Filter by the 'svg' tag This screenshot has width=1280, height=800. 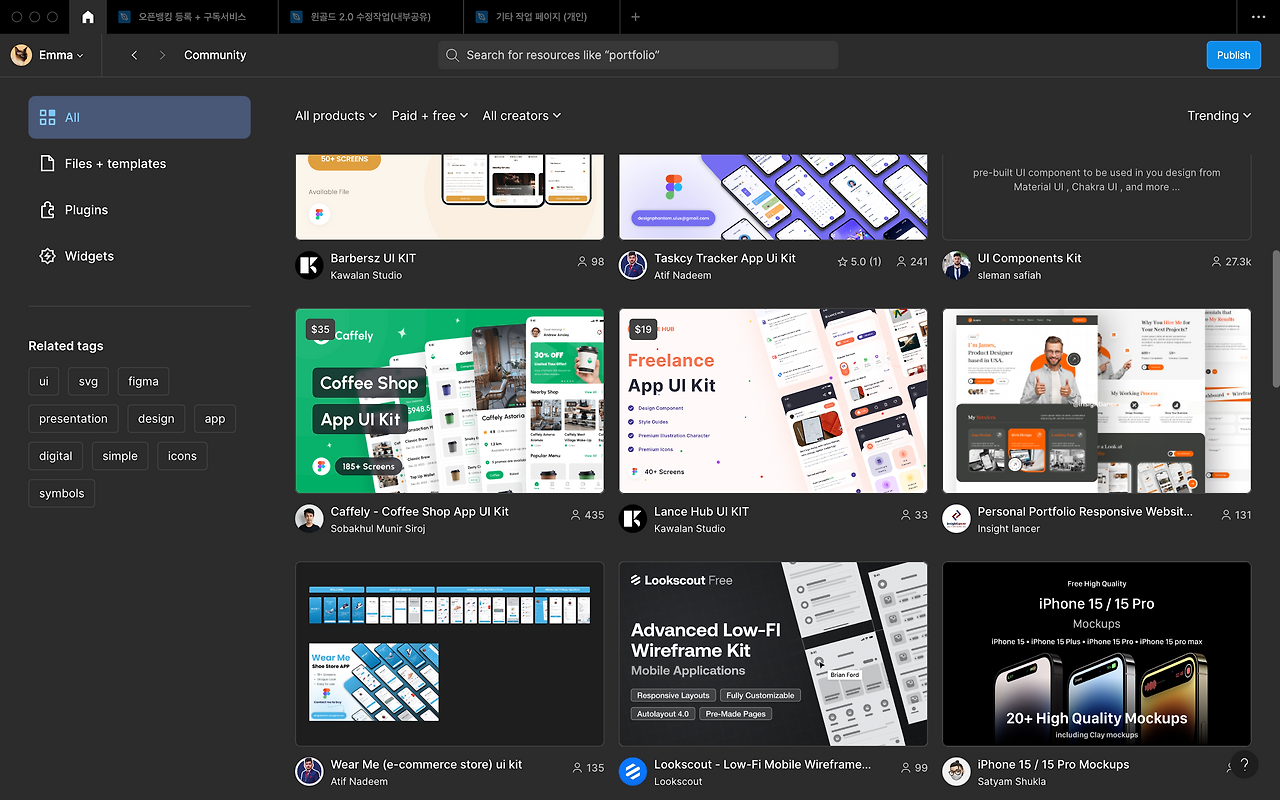(88, 382)
